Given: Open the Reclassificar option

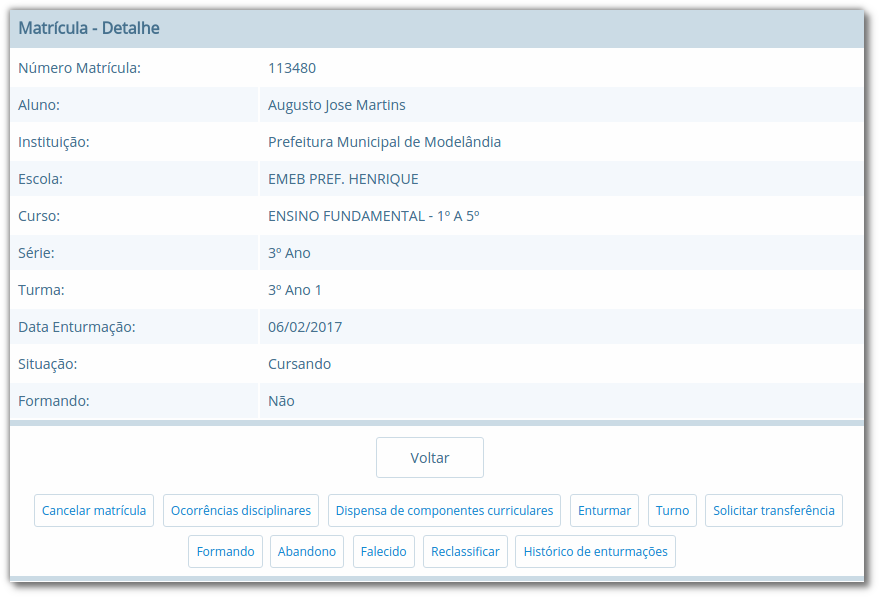Looking at the screenshot, I should click(465, 551).
